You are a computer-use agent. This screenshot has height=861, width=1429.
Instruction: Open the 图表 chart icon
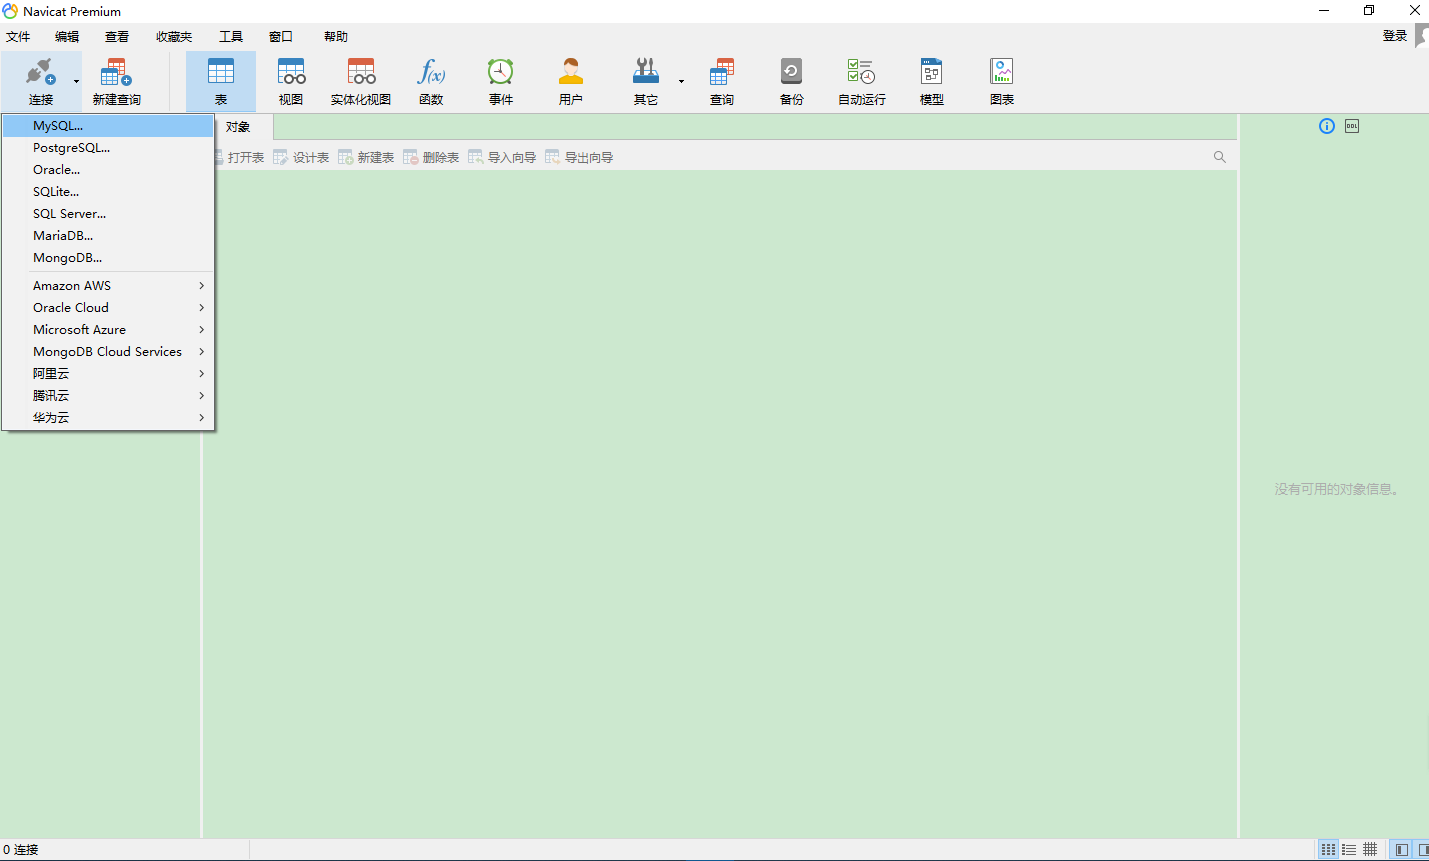(x=1002, y=72)
